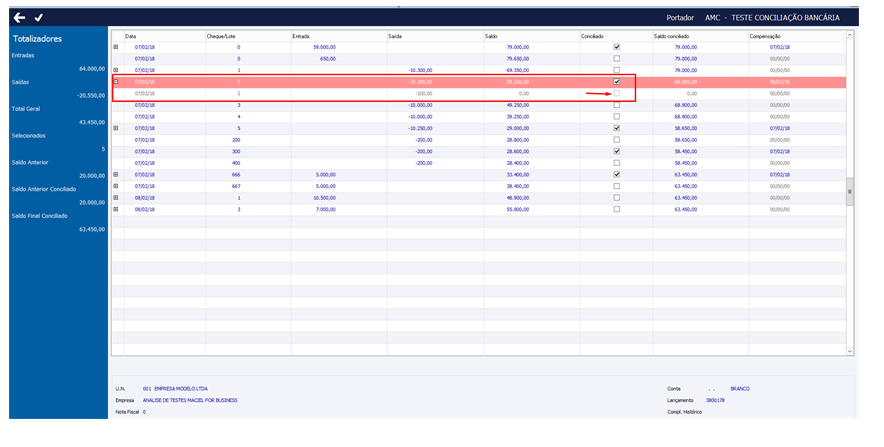Expand the Cheque/Lote 667 row
This screenshot has height=447, width=884.
116,186
